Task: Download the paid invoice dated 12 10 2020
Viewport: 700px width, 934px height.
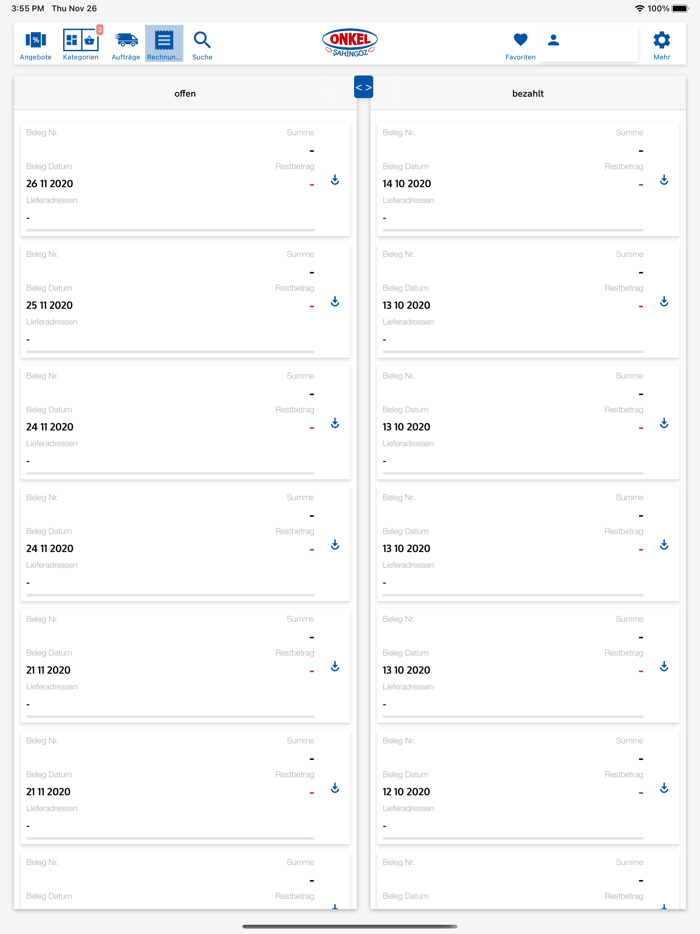Action: (x=664, y=789)
